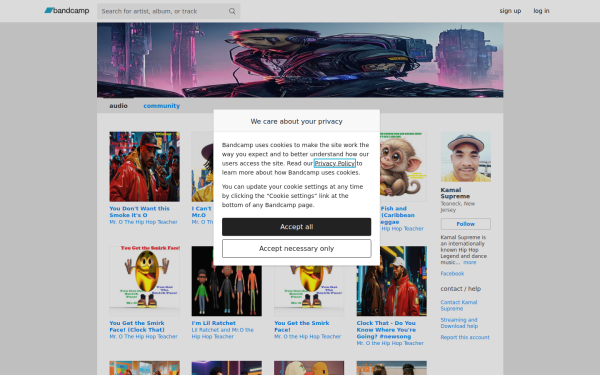Screen dimensions: 600x375
Task: Click Contact Kamal Supreme link
Action: (458, 305)
